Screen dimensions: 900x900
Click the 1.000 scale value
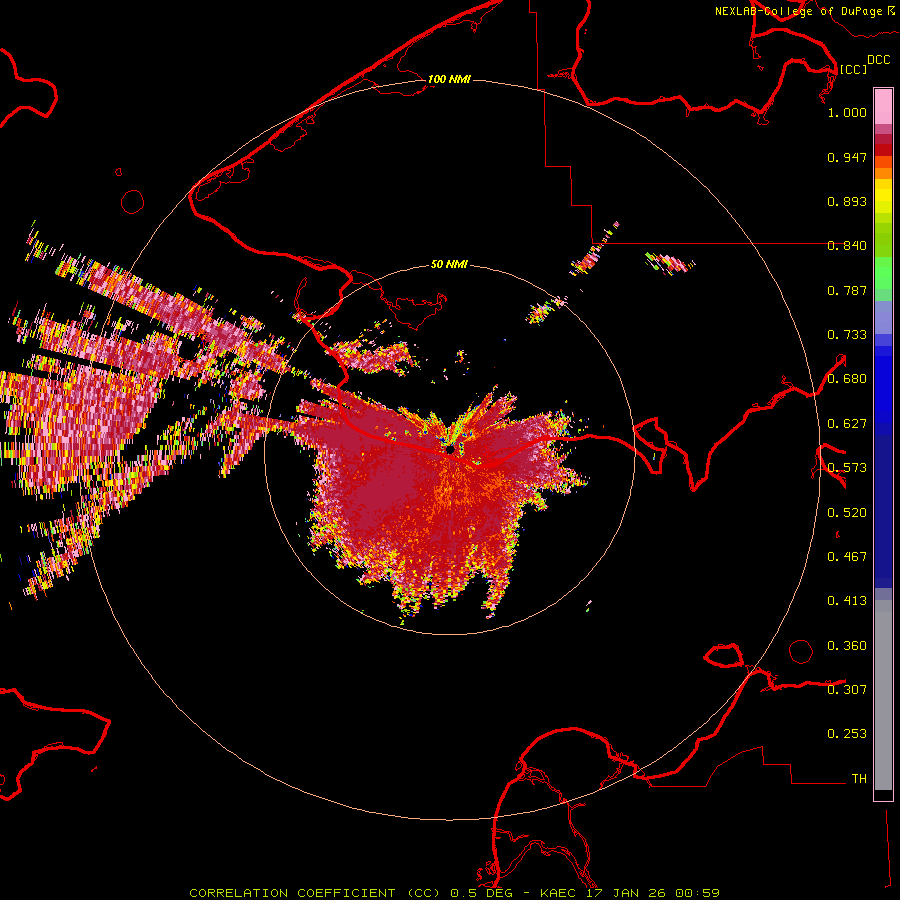pyautogui.click(x=847, y=112)
